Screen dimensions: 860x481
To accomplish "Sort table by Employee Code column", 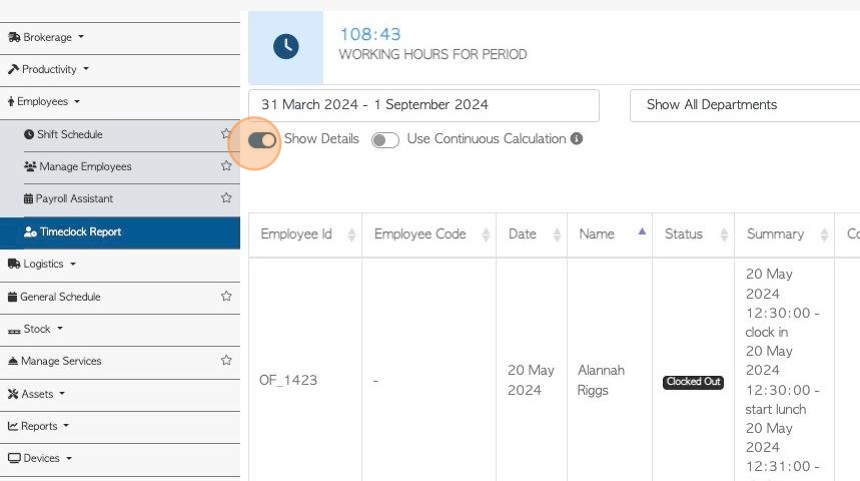I will (x=429, y=235).
